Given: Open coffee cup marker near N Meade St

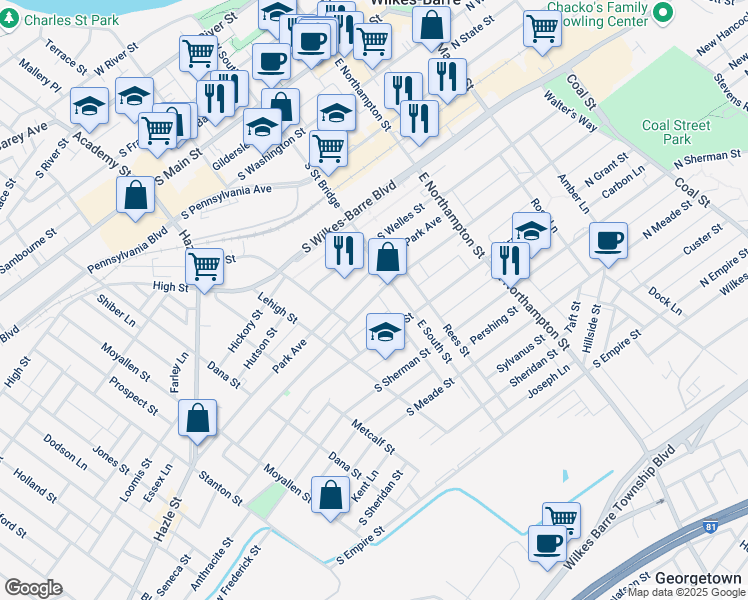Looking at the screenshot, I should pyautogui.click(x=608, y=244).
